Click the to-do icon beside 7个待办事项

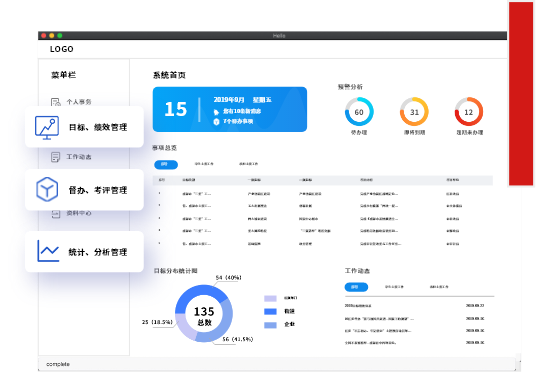[x=216, y=122]
